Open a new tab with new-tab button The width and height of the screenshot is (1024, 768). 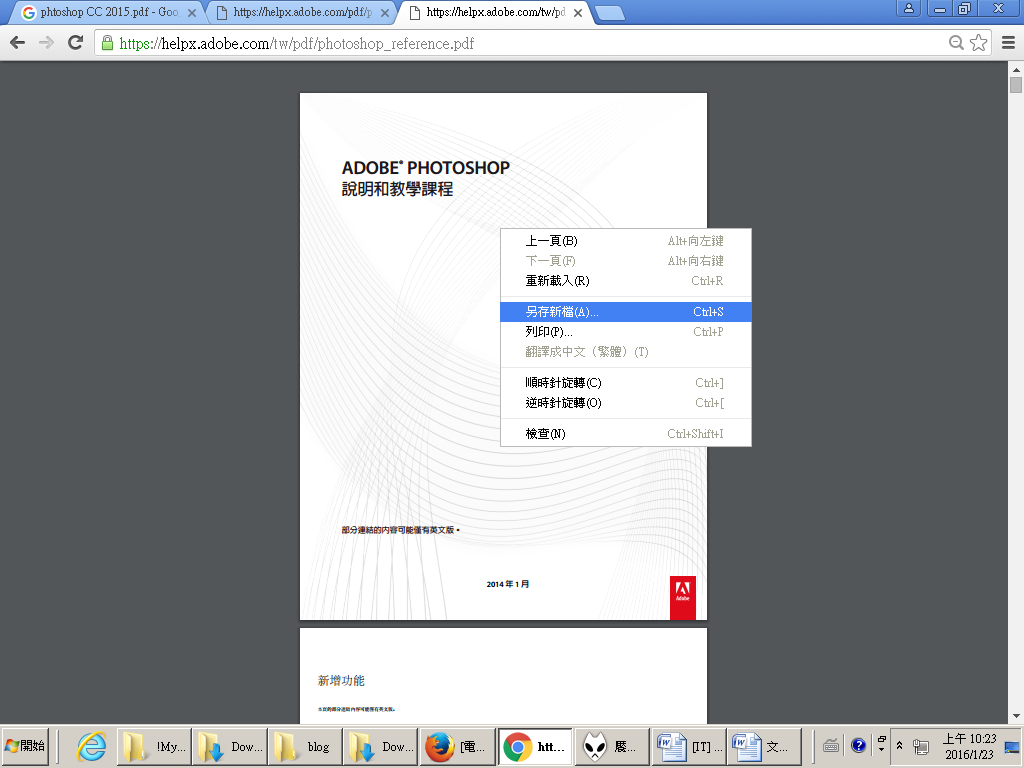[x=611, y=13]
